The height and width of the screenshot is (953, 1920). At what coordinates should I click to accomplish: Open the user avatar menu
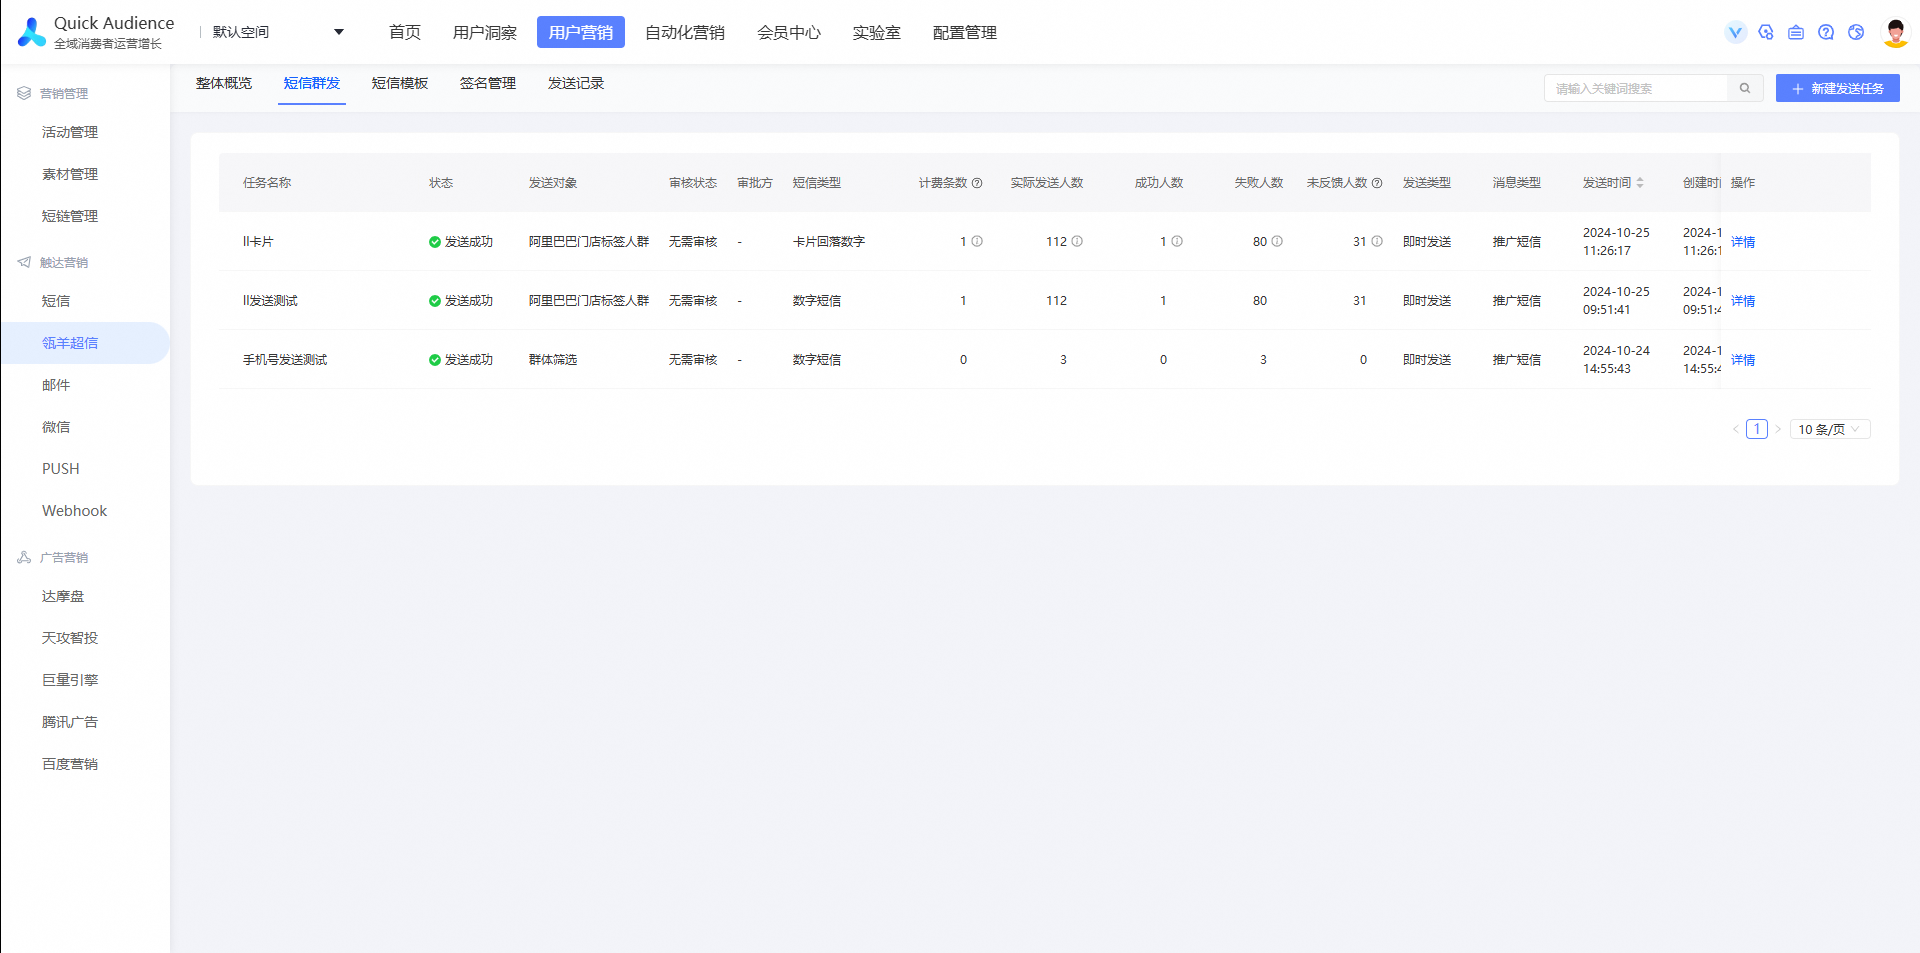(x=1896, y=32)
